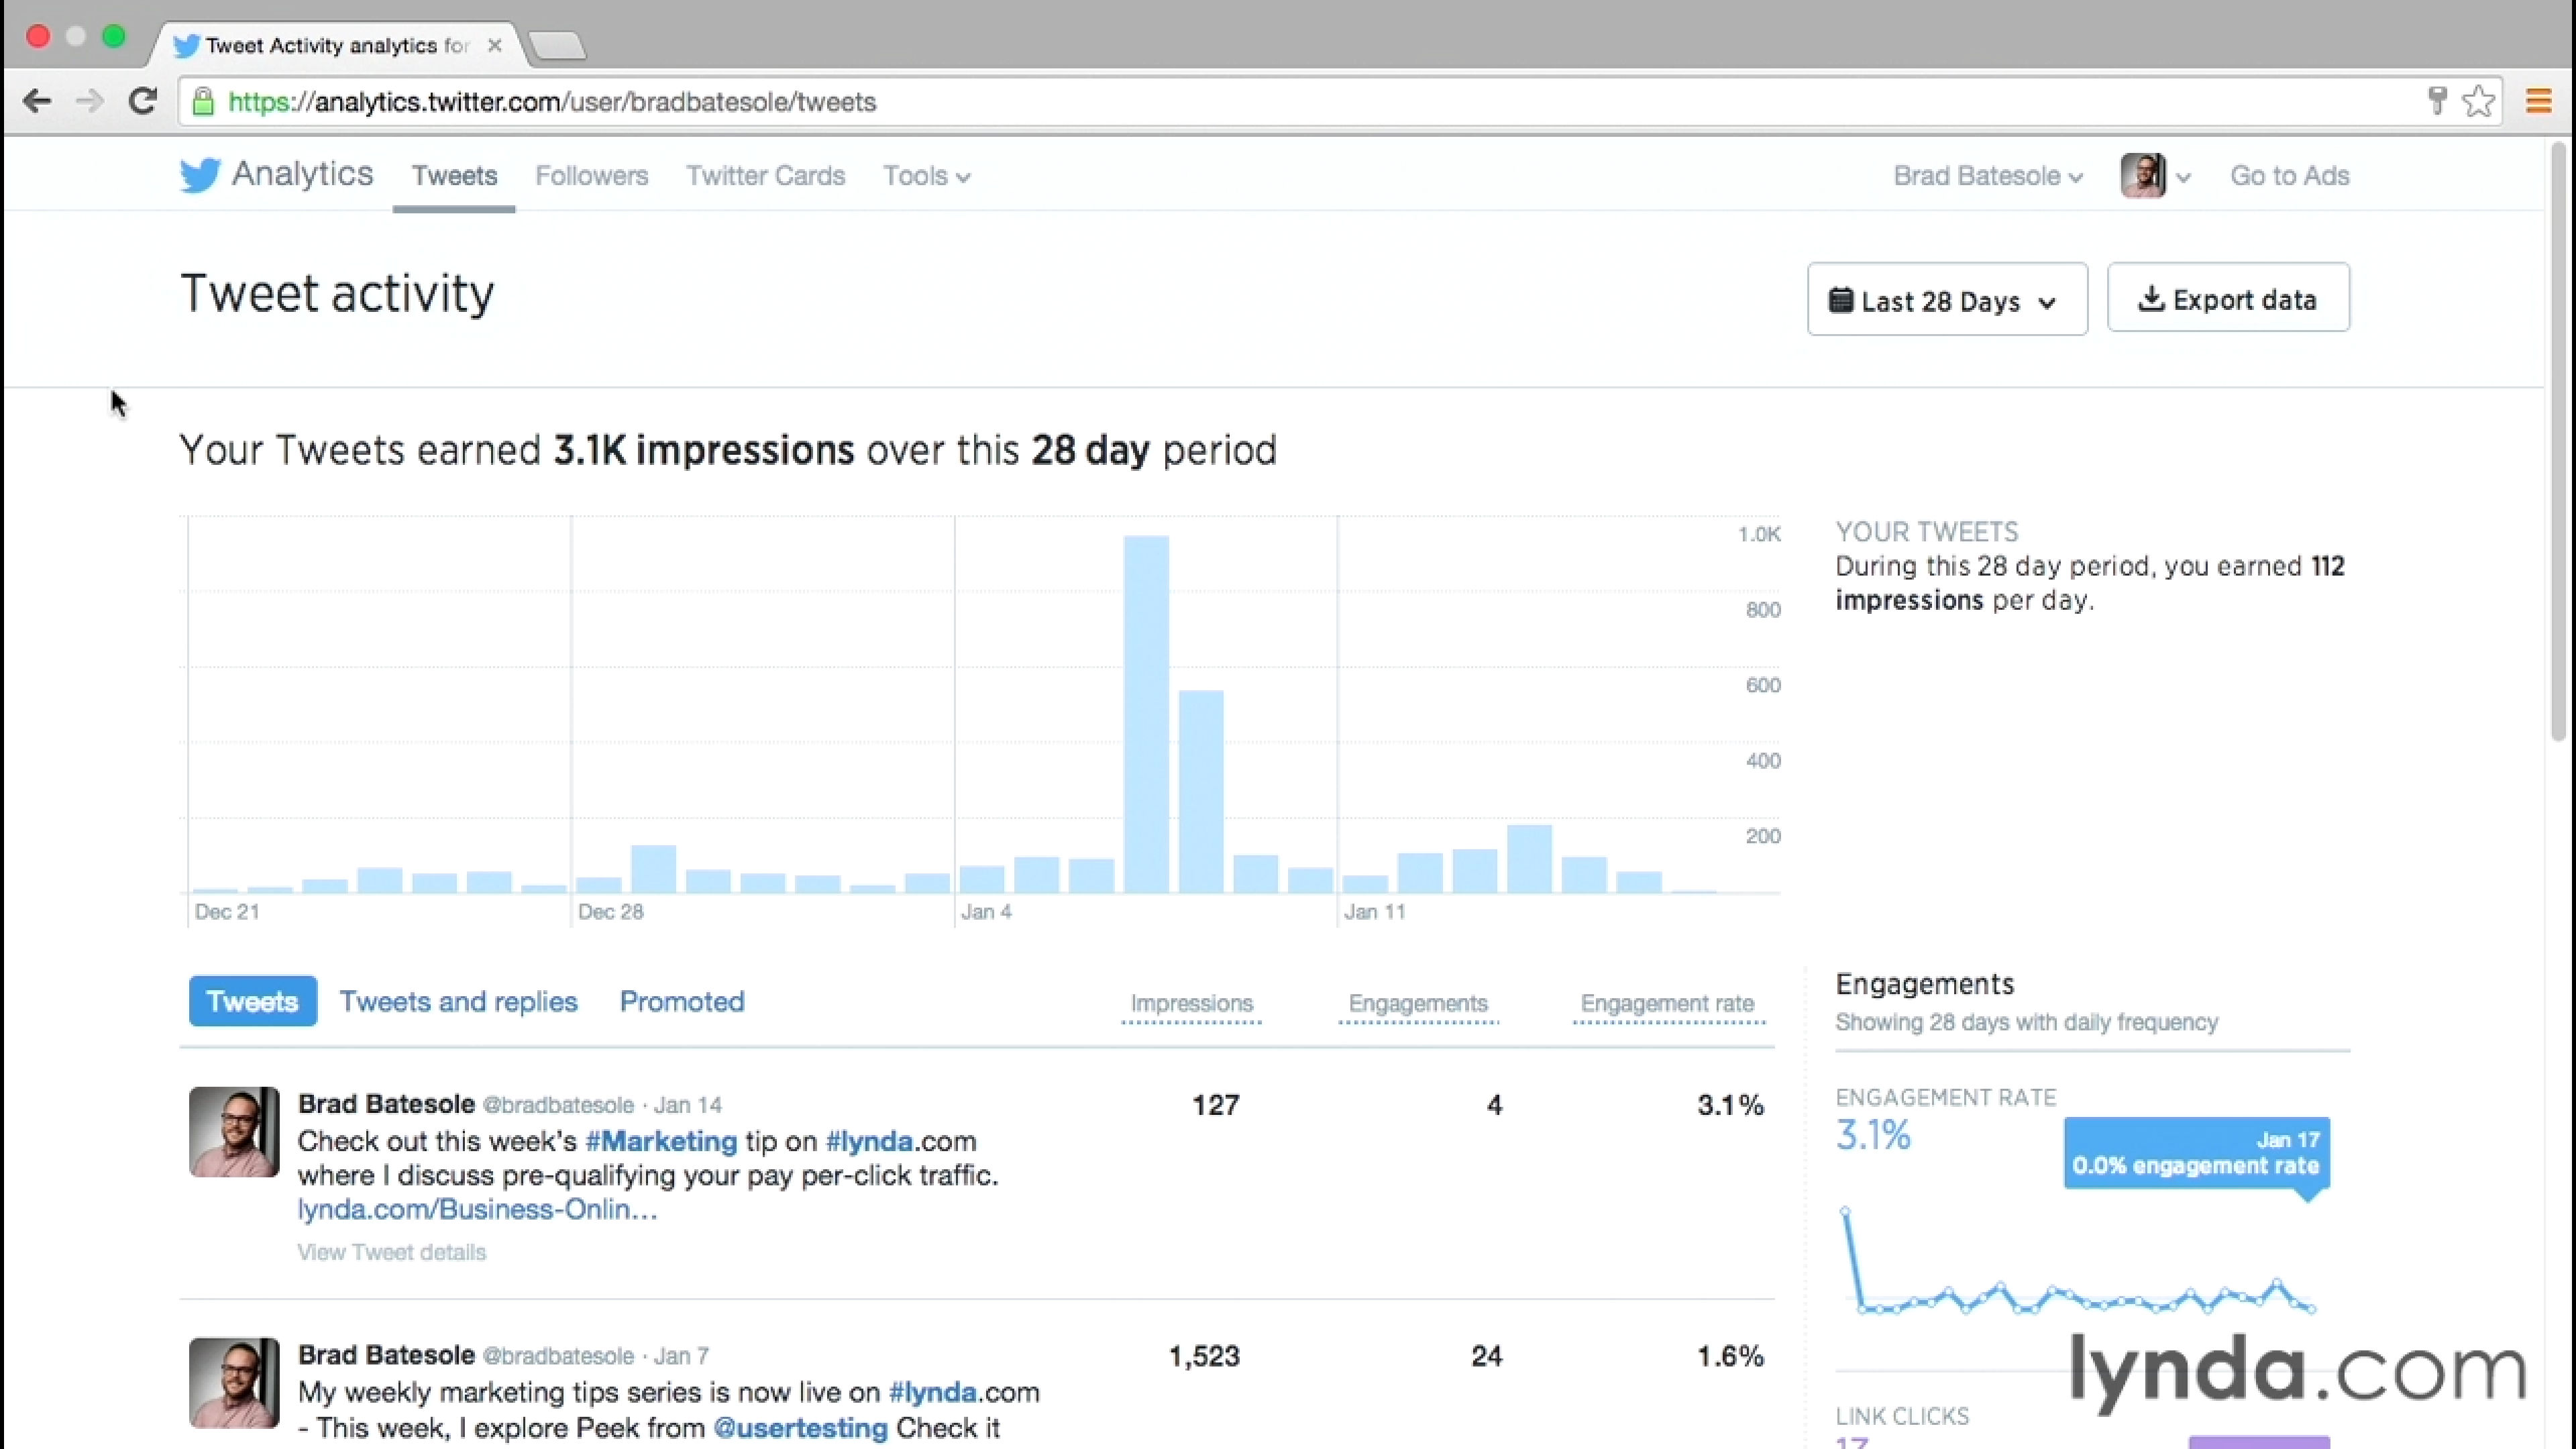Close the Tweet Activity analytics tab

(x=494, y=45)
